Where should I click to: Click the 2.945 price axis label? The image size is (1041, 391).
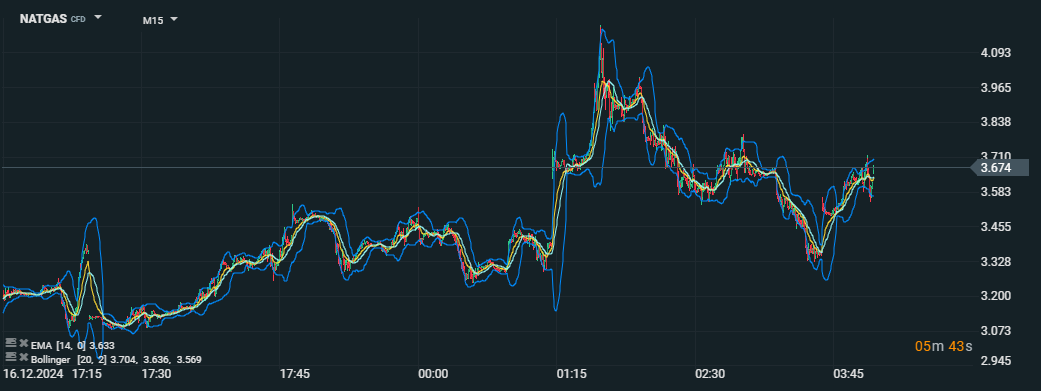996,361
